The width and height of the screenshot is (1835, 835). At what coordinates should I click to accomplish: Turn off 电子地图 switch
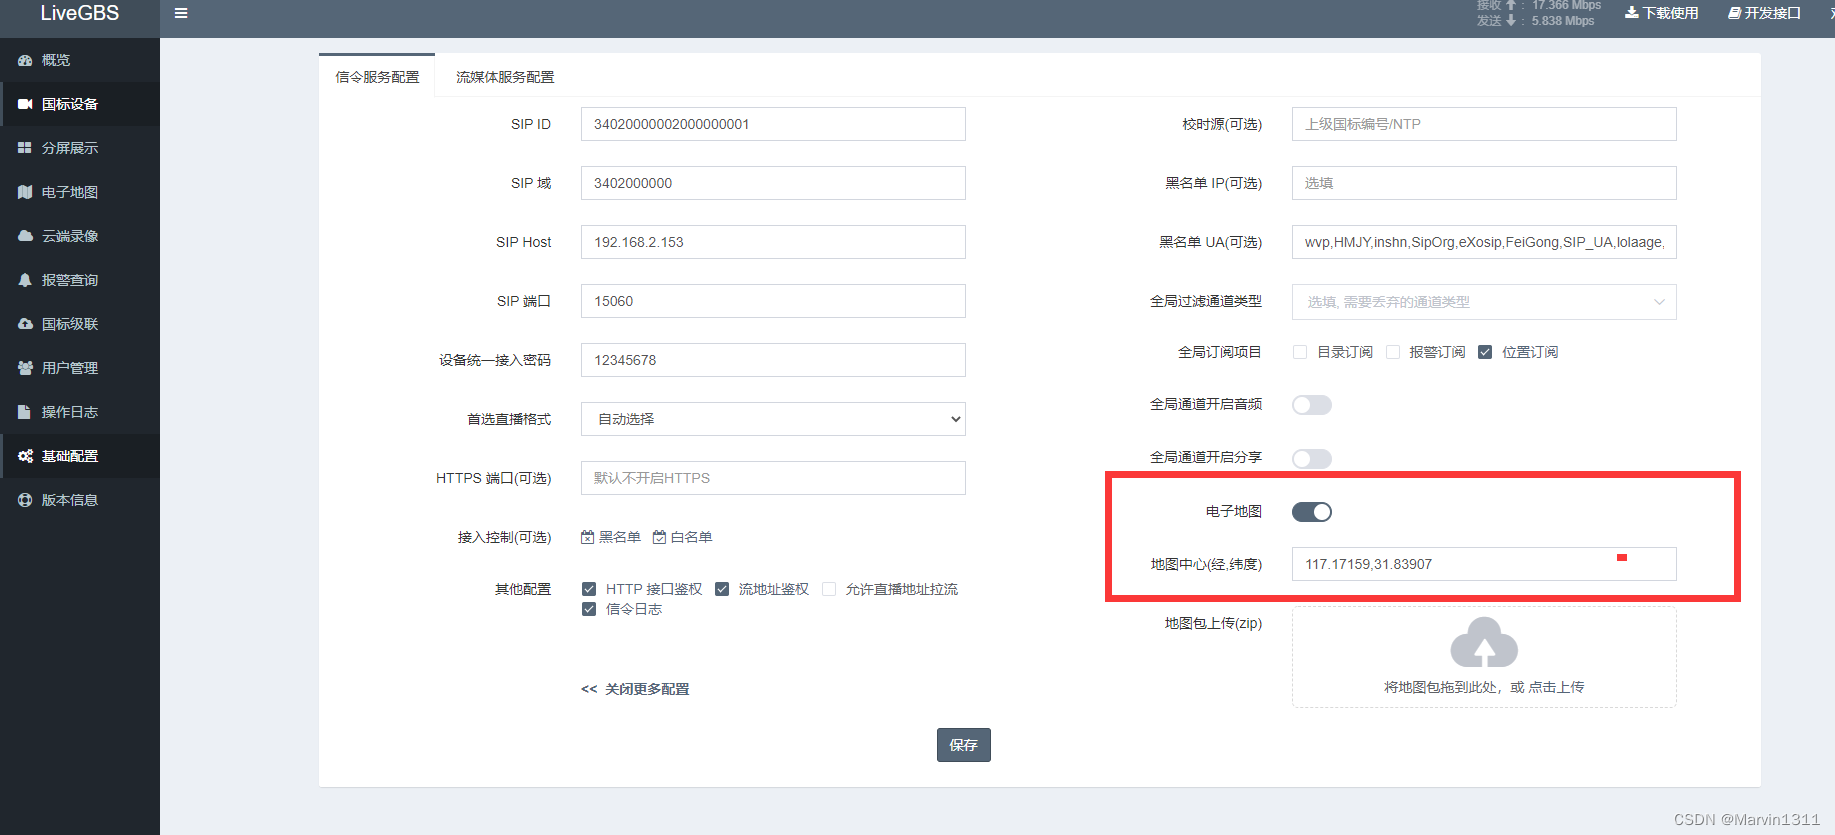coord(1312,512)
